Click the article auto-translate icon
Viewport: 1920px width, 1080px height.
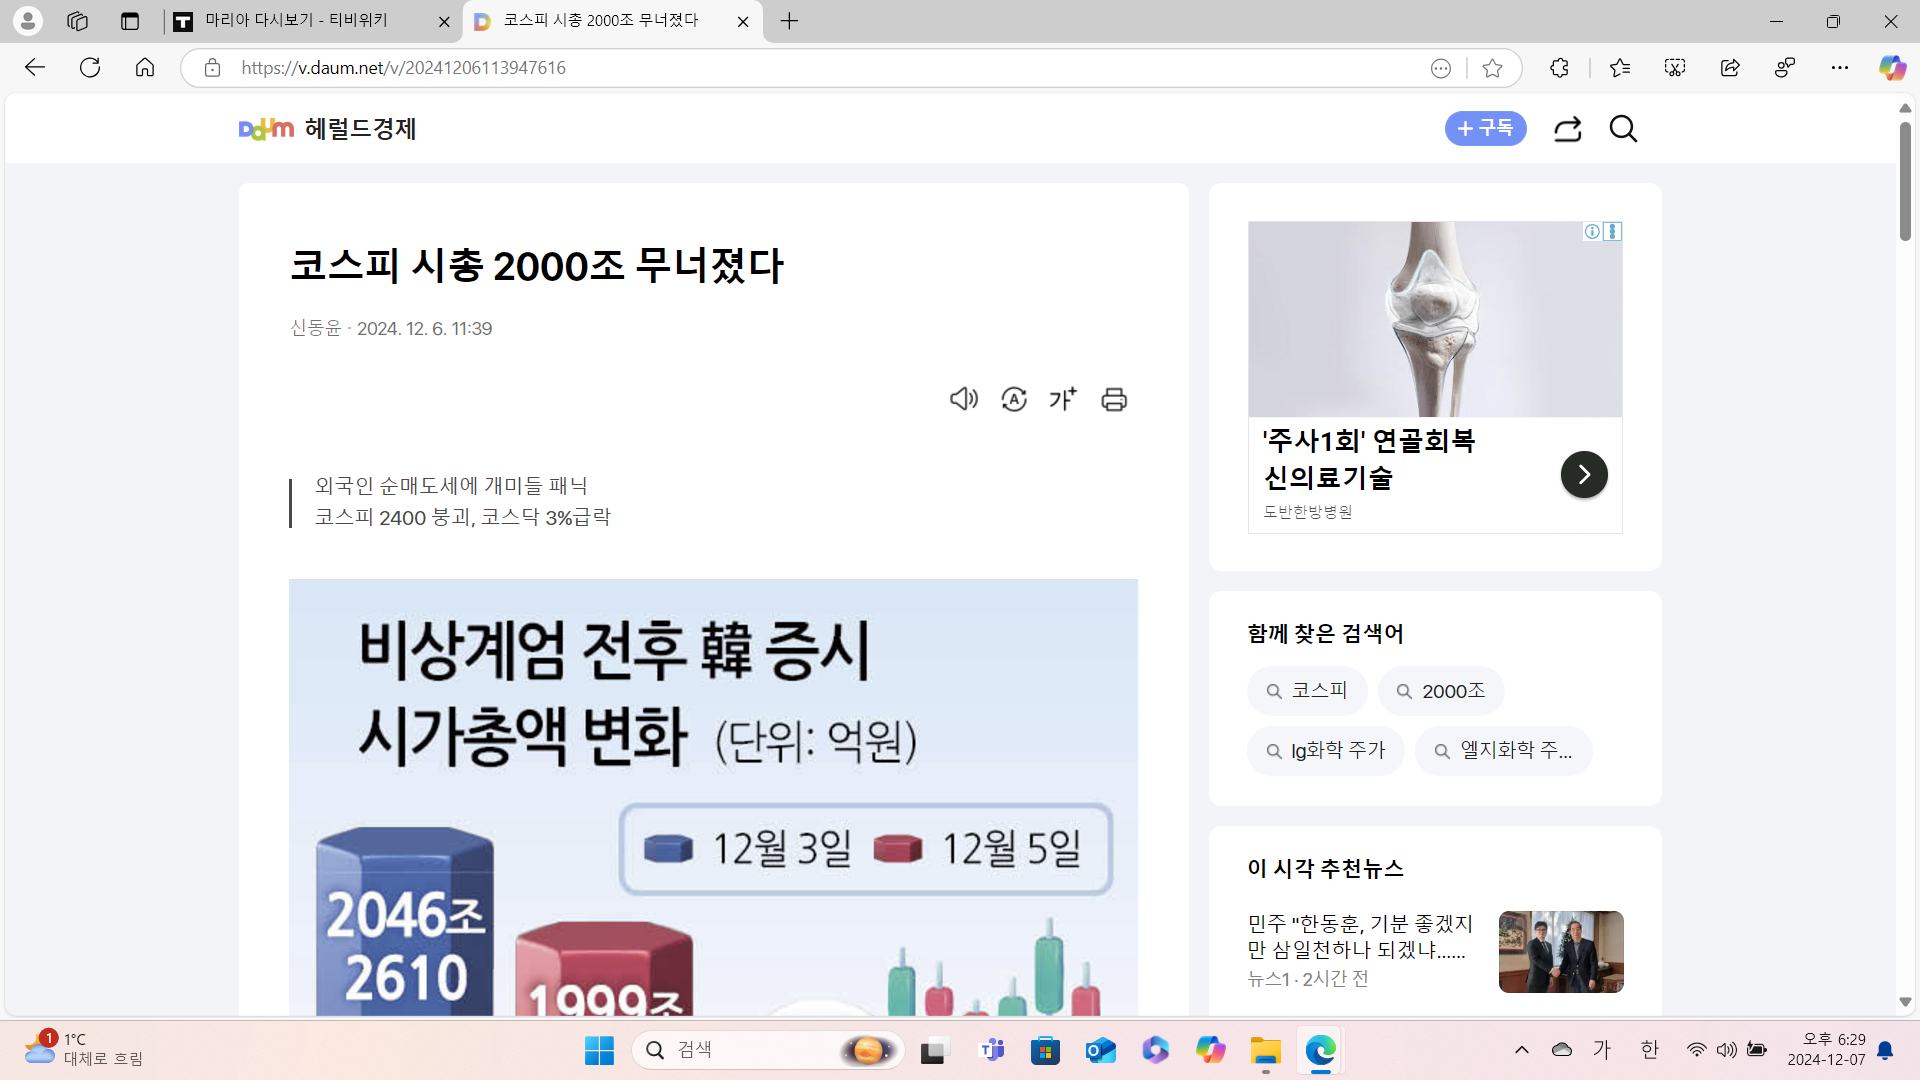point(1014,399)
